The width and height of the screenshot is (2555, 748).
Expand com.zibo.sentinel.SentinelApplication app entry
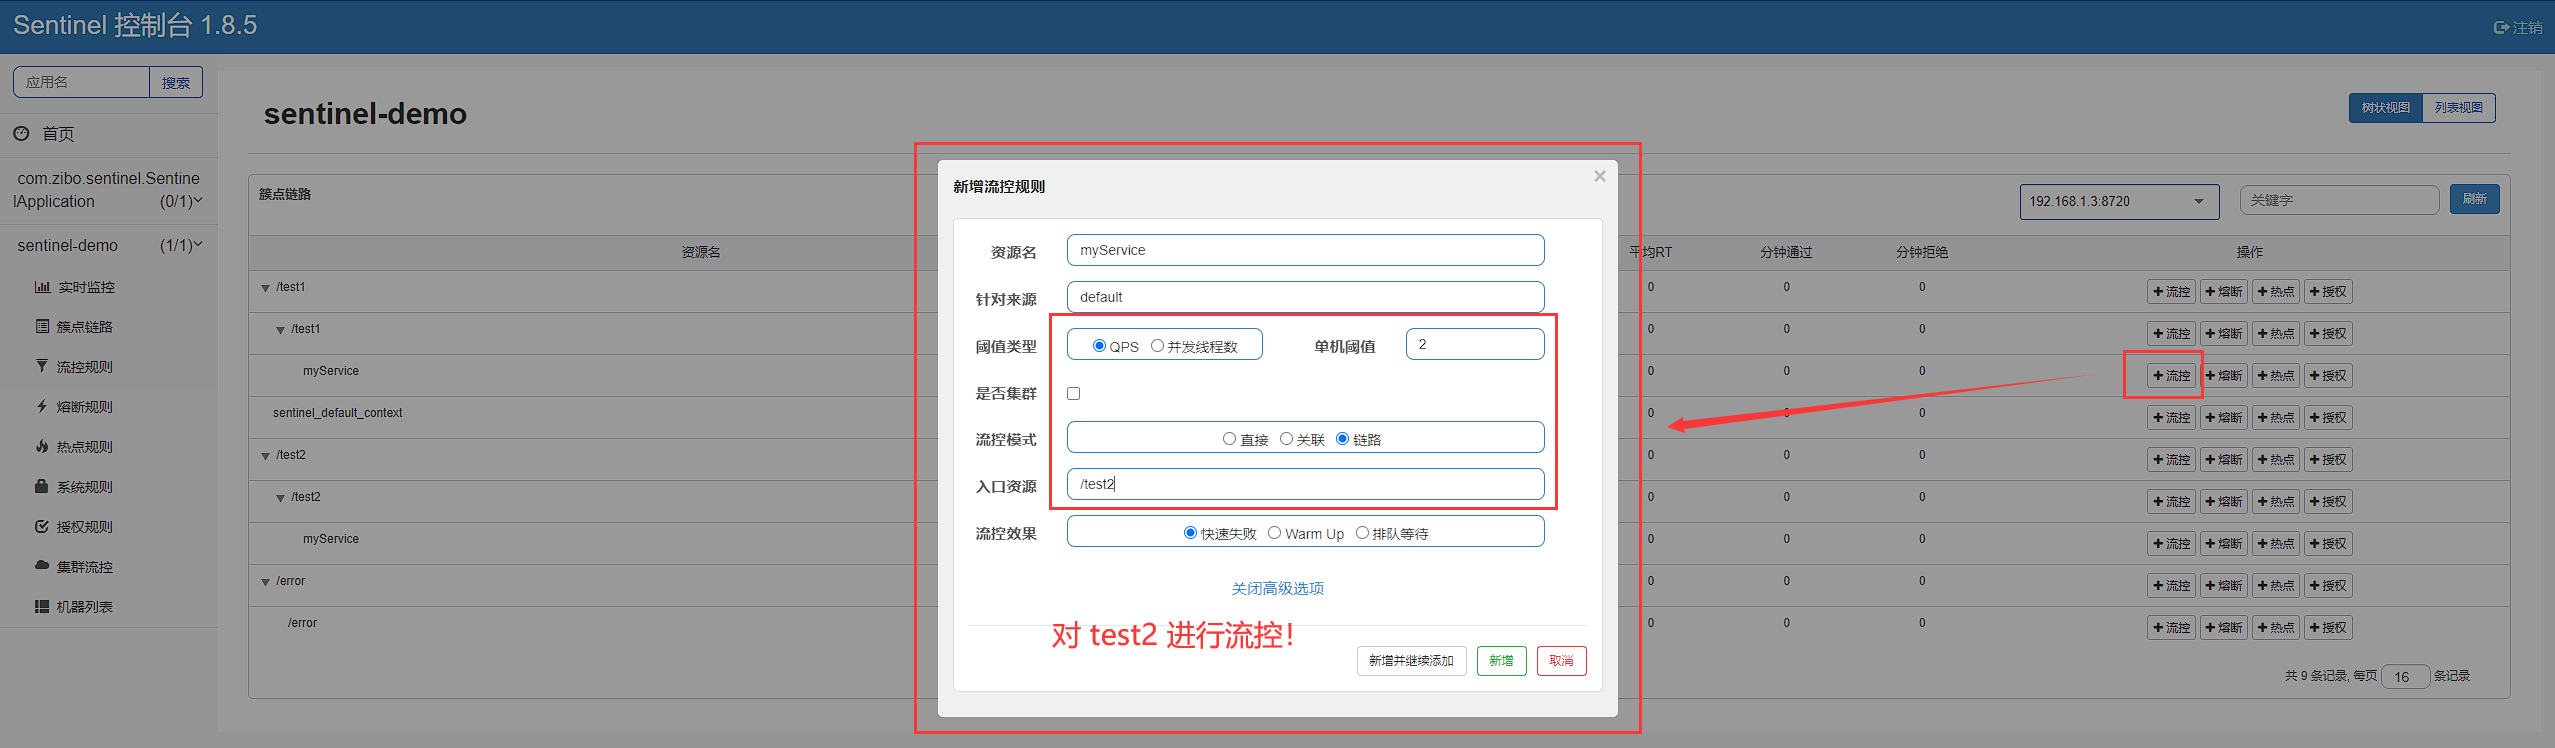[x=109, y=190]
